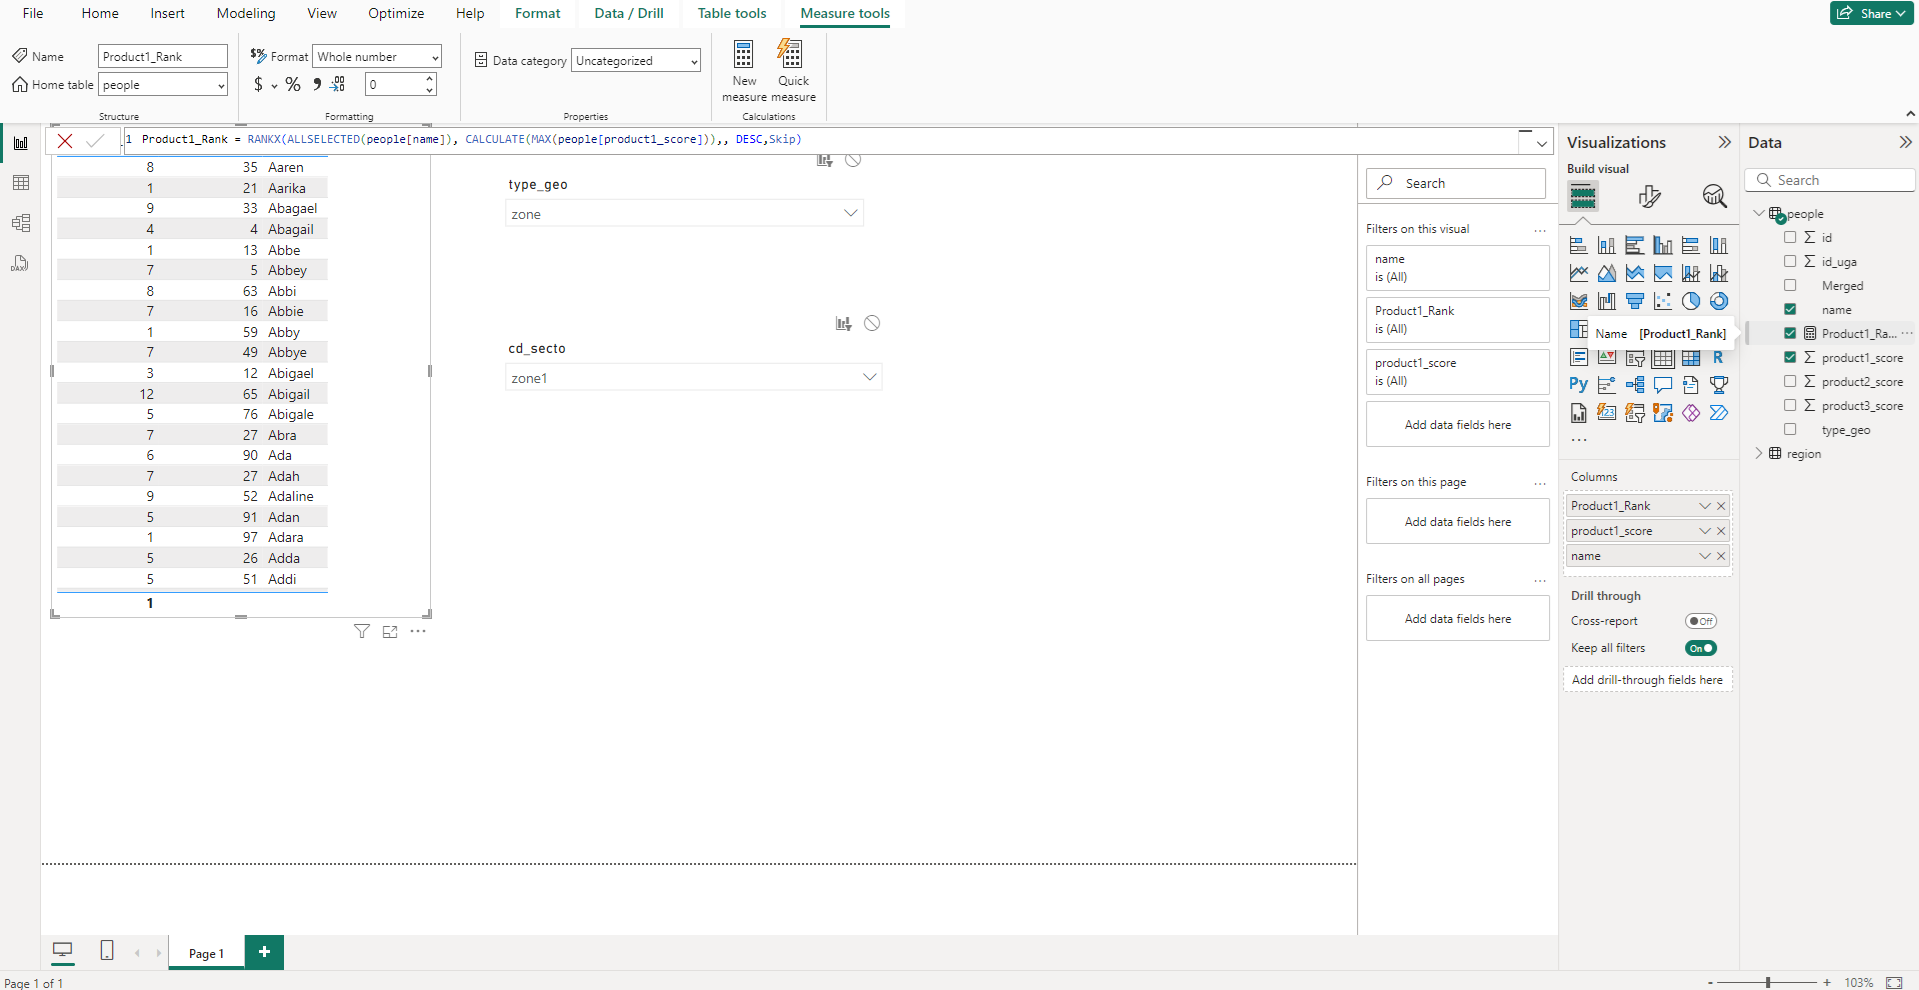Viewport: 1919px width, 990px height.
Task: Check the id_uga field checkbox
Action: (x=1790, y=261)
